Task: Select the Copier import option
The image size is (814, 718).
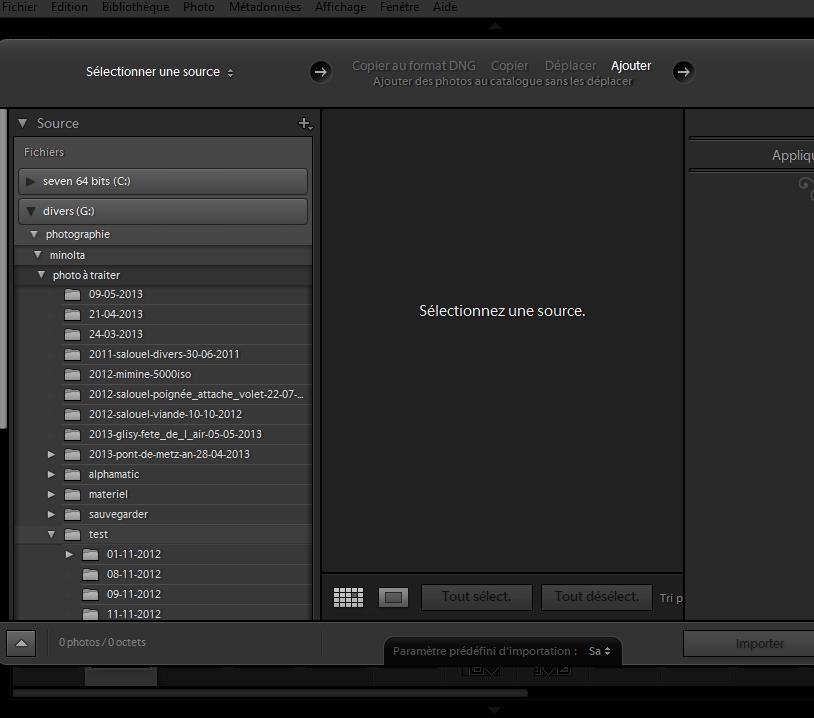Action: tap(509, 66)
